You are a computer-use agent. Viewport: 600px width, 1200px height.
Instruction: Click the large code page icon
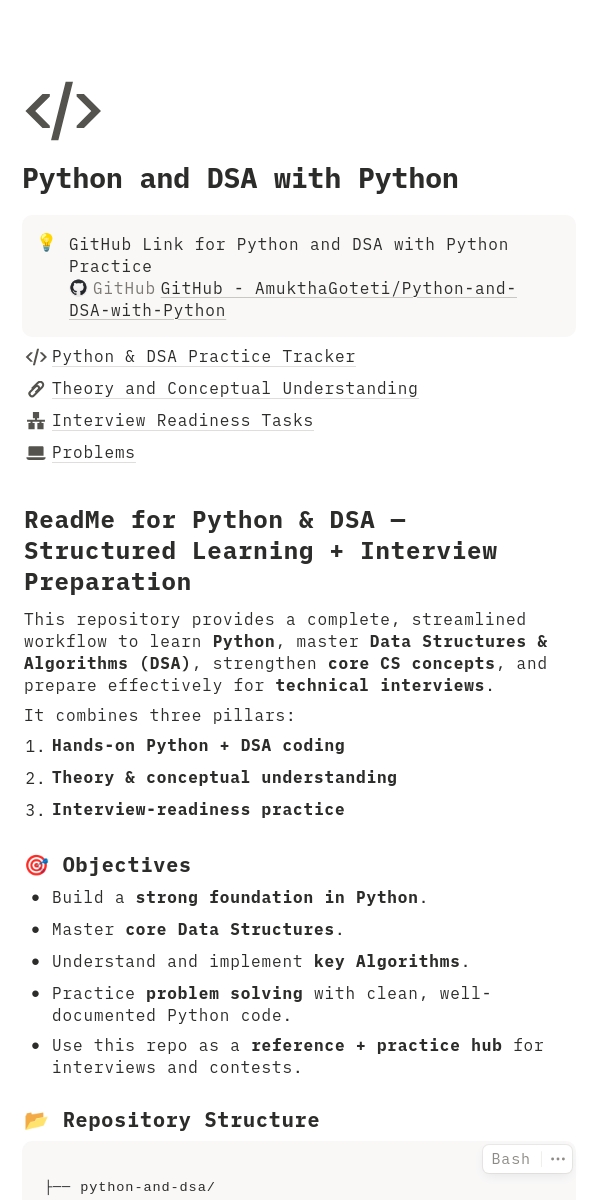[62, 111]
